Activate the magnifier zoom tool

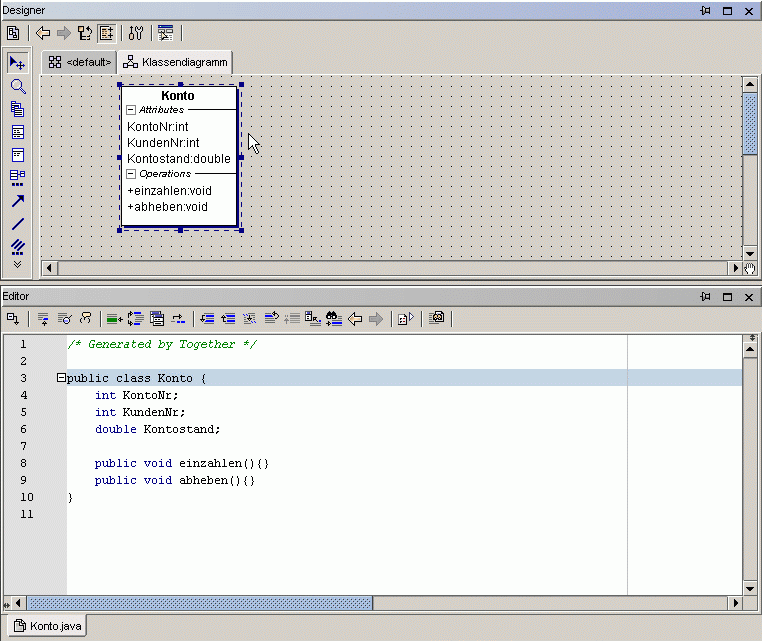(17, 86)
